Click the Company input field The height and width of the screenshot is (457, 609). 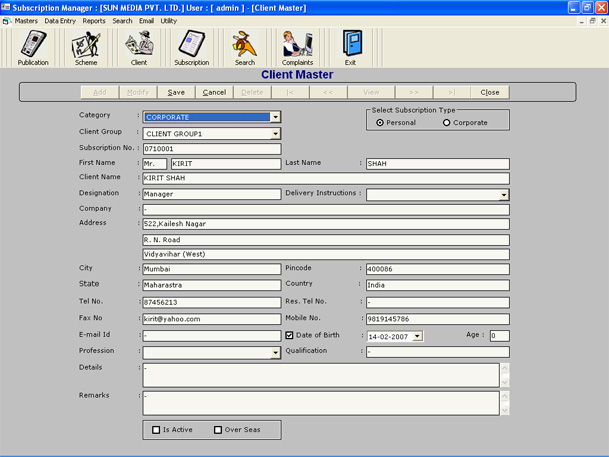[326, 210]
